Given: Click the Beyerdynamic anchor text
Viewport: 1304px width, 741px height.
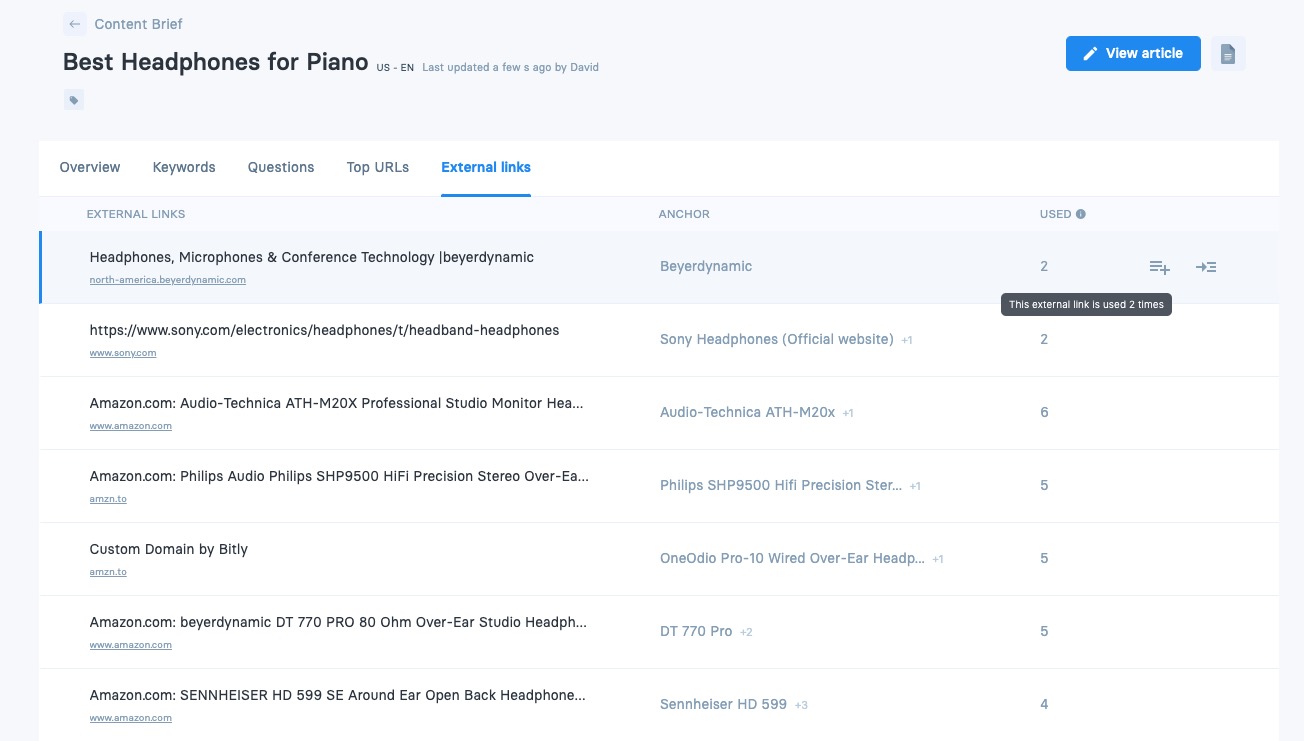Looking at the screenshot, I should pos(706,266).
